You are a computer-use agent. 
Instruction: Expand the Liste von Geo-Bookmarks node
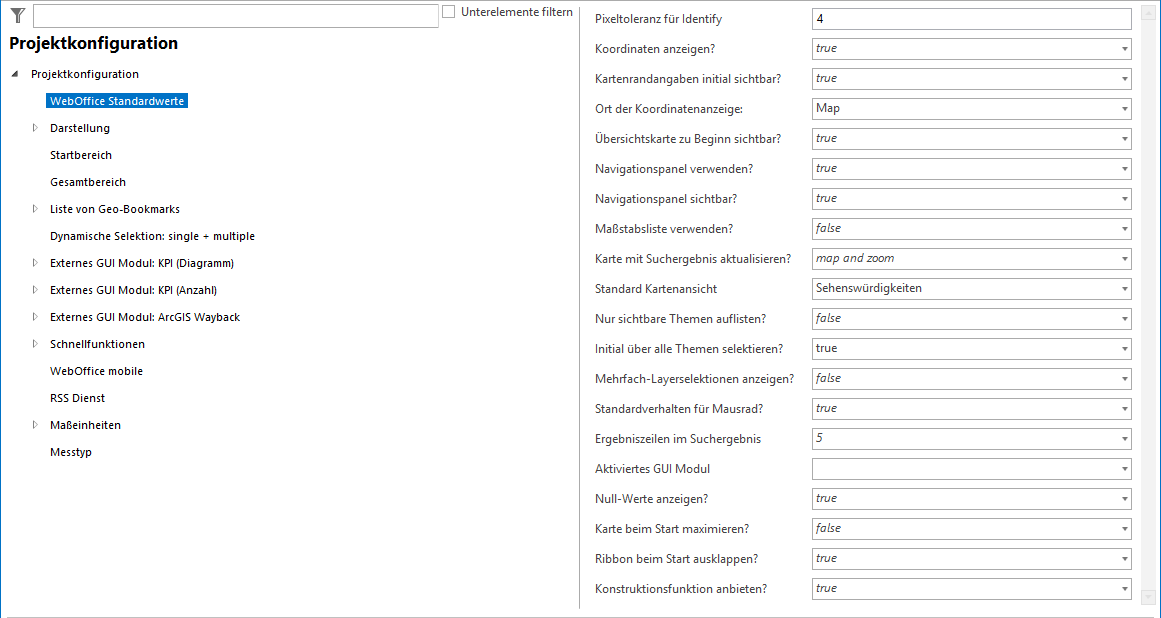35,209
